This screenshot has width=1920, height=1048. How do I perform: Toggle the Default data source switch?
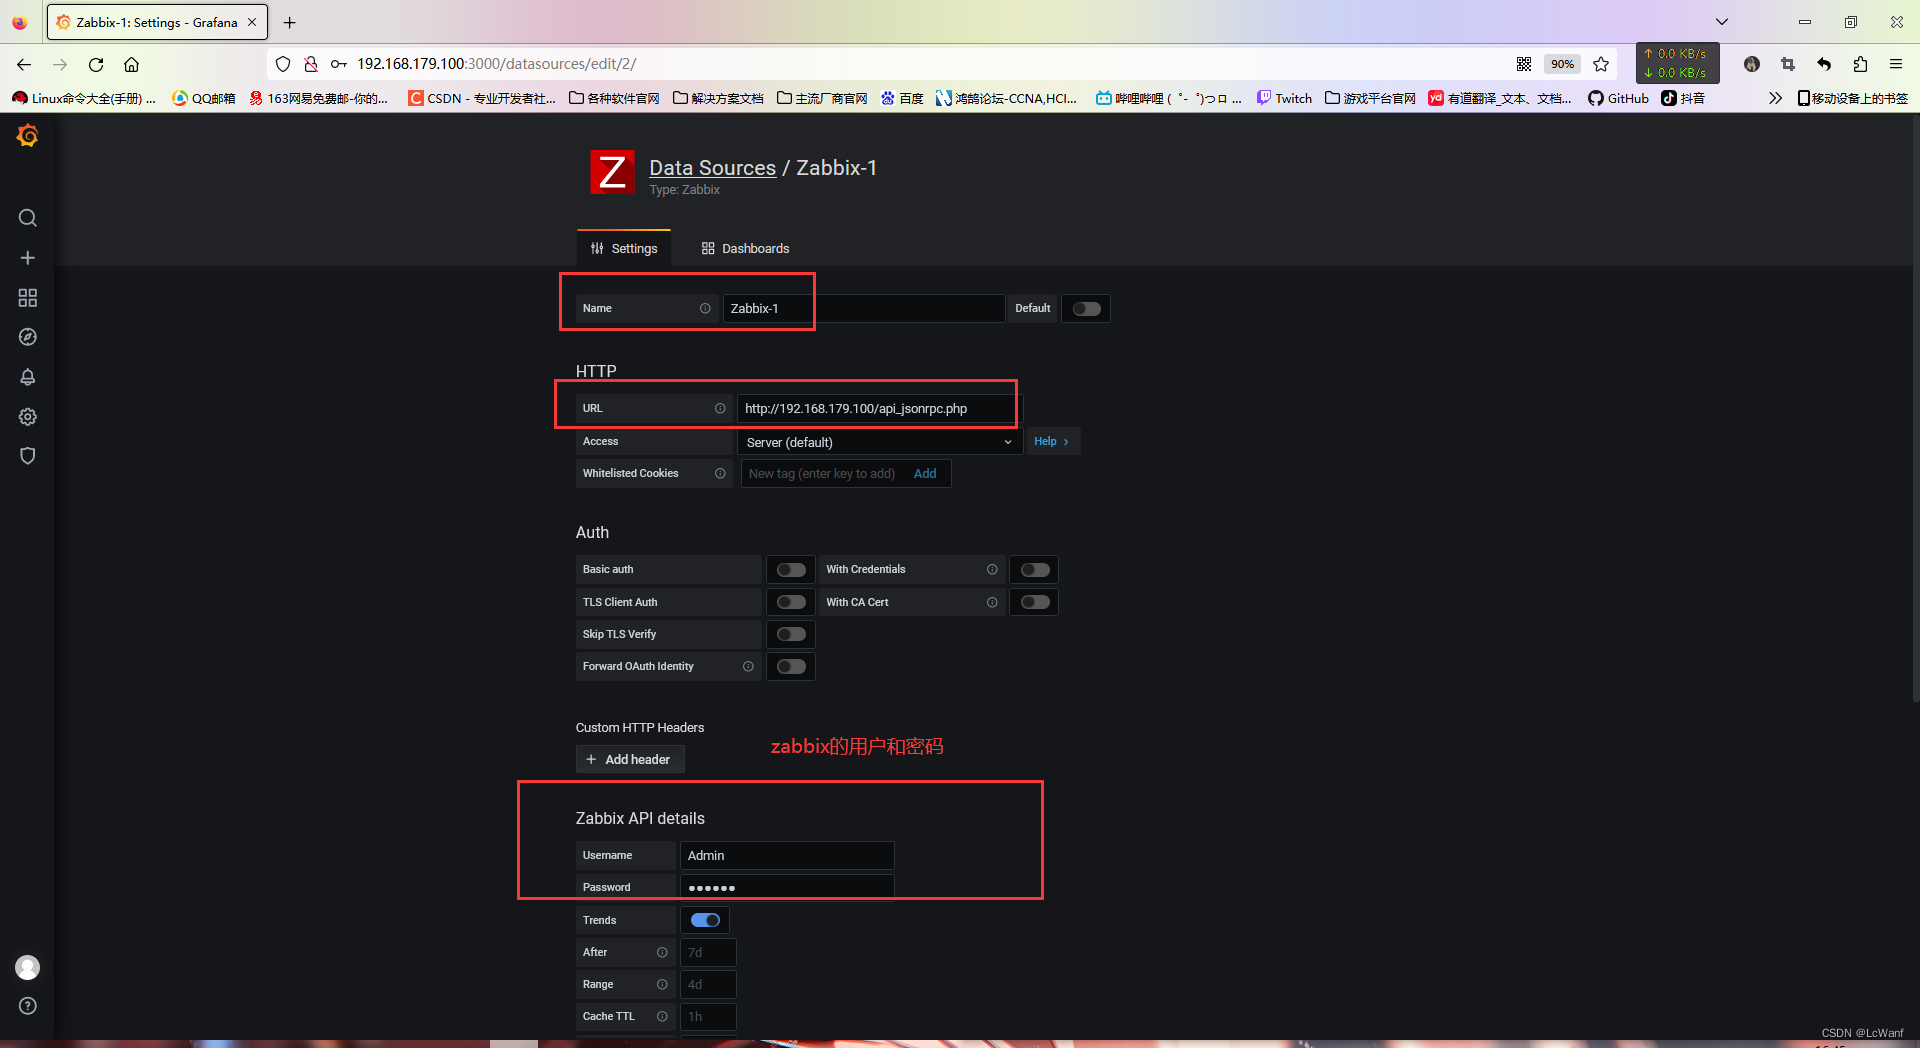click(x=1086, y=308)
